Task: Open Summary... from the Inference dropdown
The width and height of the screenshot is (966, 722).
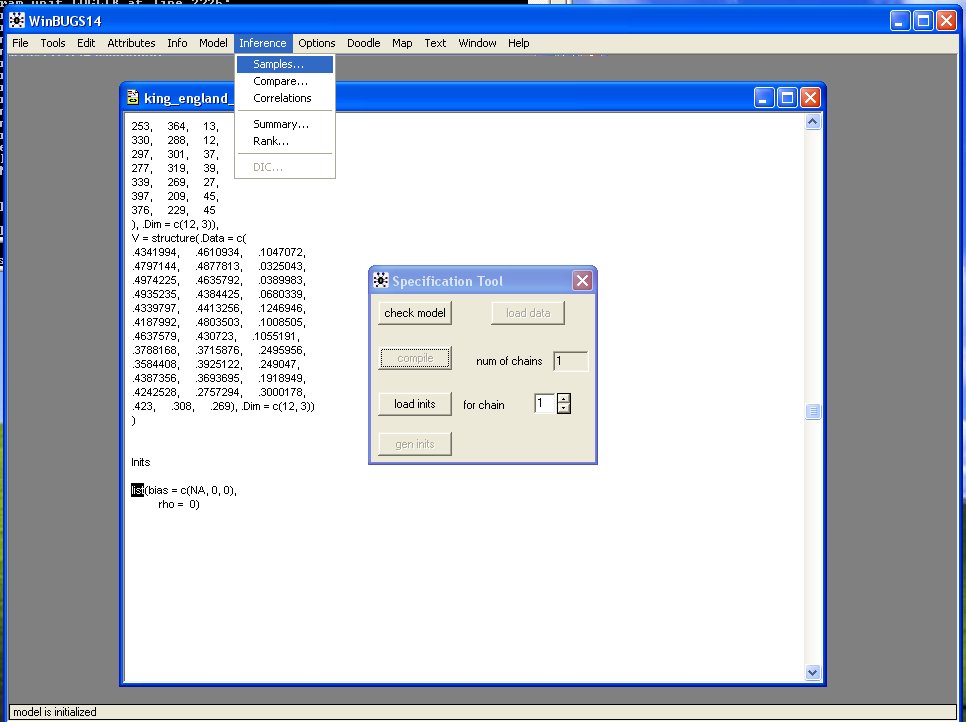Action: (280, 124)
